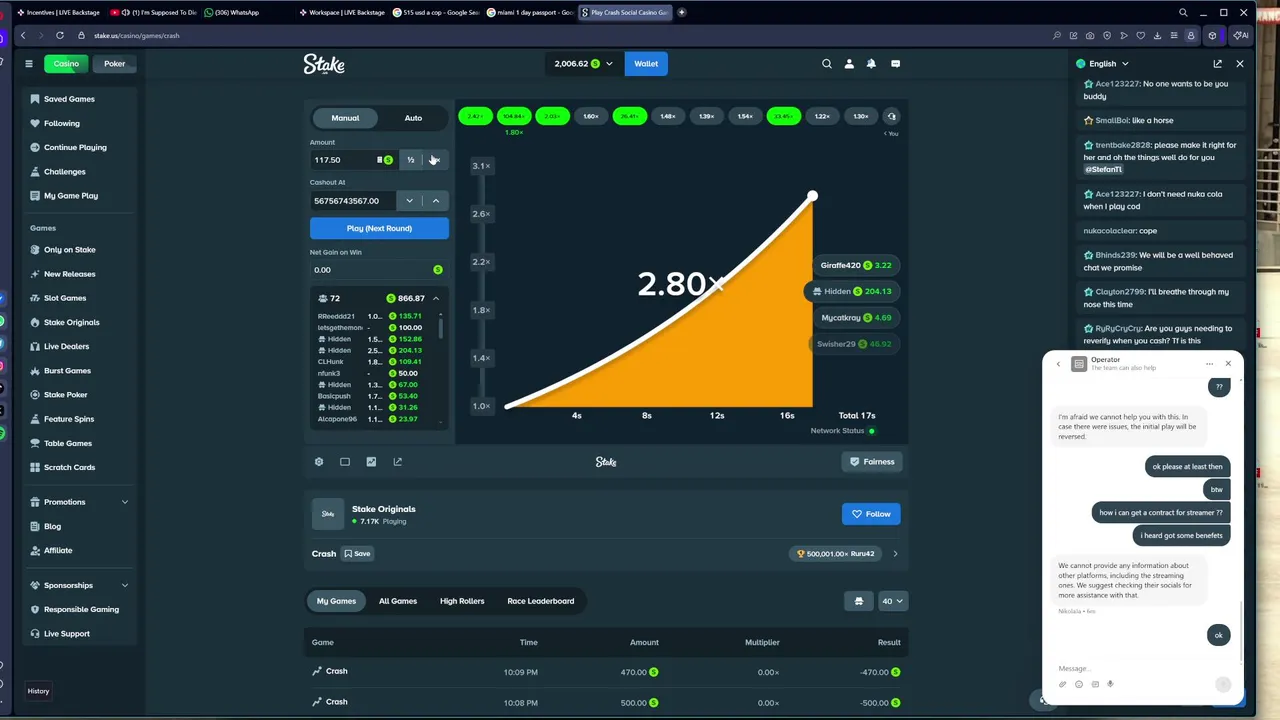The width and height of the screenshot is (1280, 720).
Task: Reload the page in the browser
Action: 60,35
